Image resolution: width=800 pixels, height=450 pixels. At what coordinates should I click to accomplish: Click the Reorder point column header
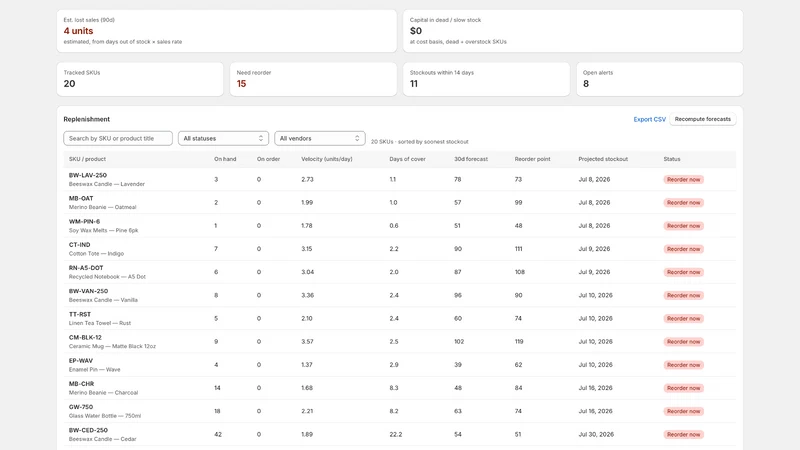tap(532, 159)
